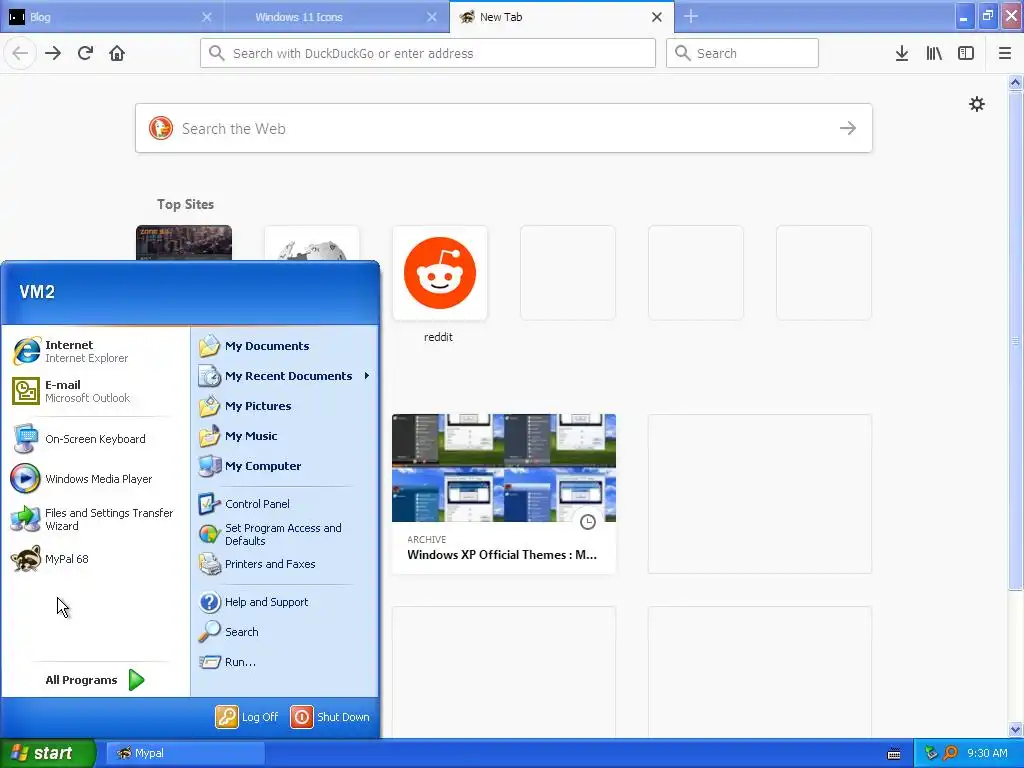Select Mypal taskbar button
The height and width of the screenshot is (768, 1024).
point(185,753)
